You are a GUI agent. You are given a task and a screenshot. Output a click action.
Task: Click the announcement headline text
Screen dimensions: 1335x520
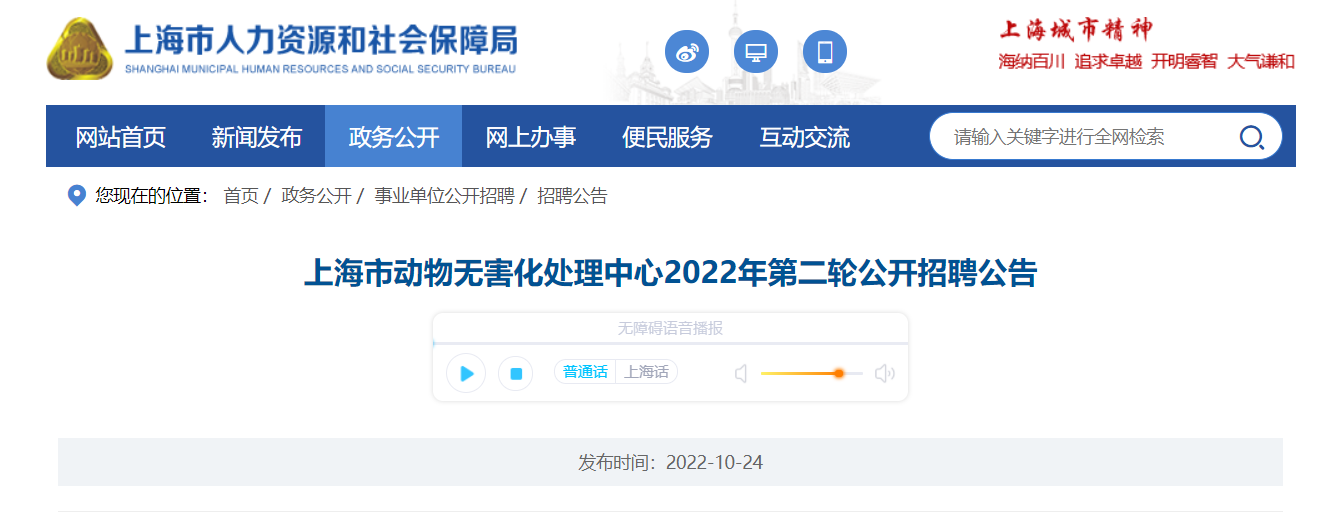tap(670, 273)
